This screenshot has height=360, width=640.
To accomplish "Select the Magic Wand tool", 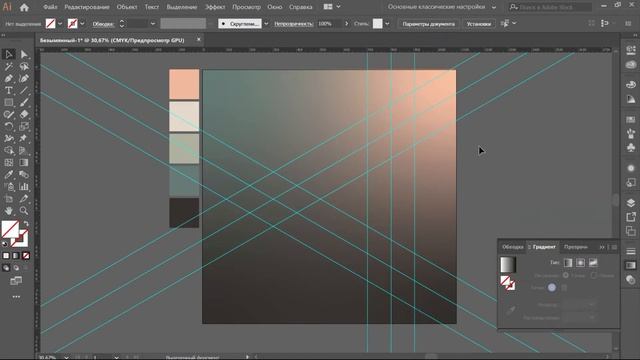I will [9, 66].
